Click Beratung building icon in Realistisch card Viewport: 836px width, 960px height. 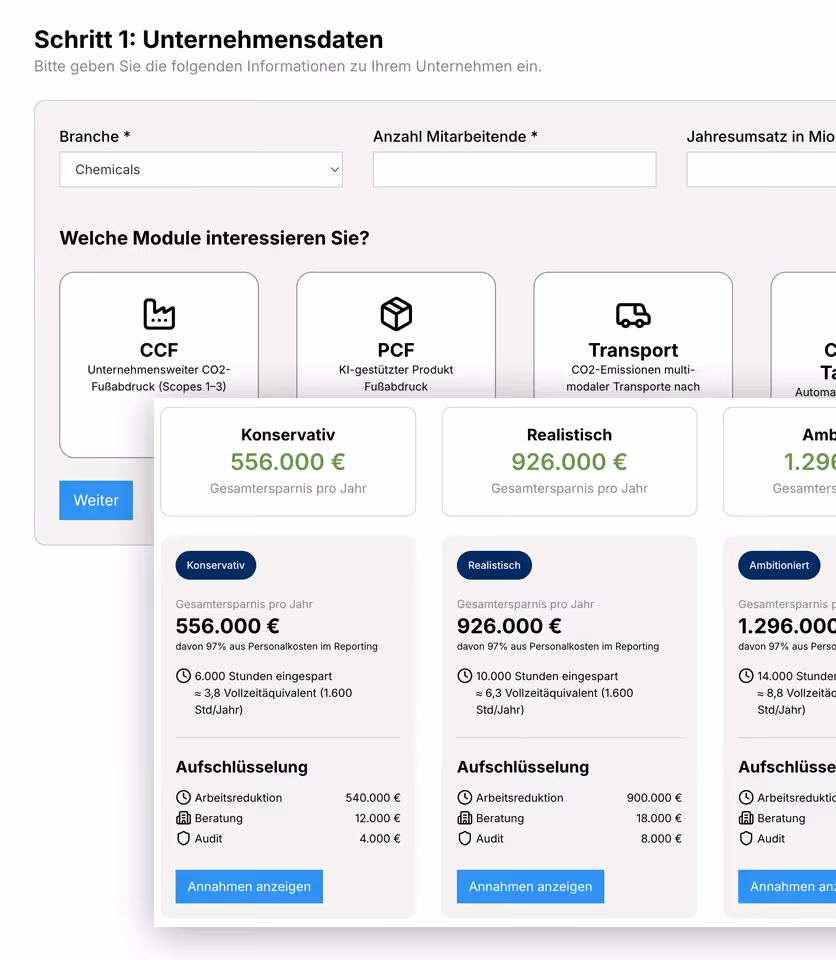click(x=465, y=818)
